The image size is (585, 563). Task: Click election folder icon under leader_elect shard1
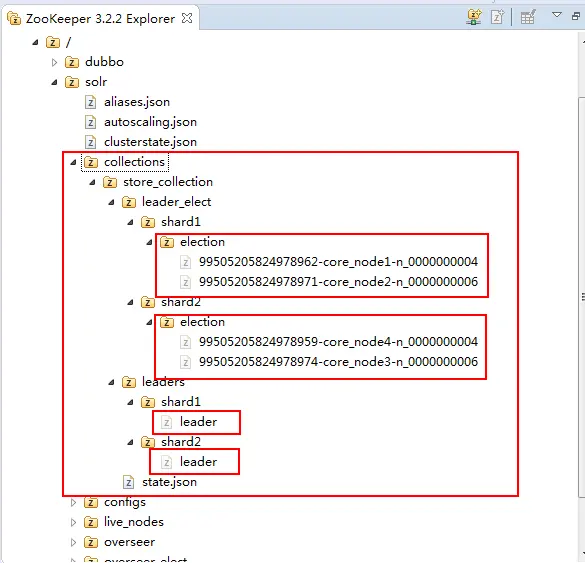click(167, 242)
